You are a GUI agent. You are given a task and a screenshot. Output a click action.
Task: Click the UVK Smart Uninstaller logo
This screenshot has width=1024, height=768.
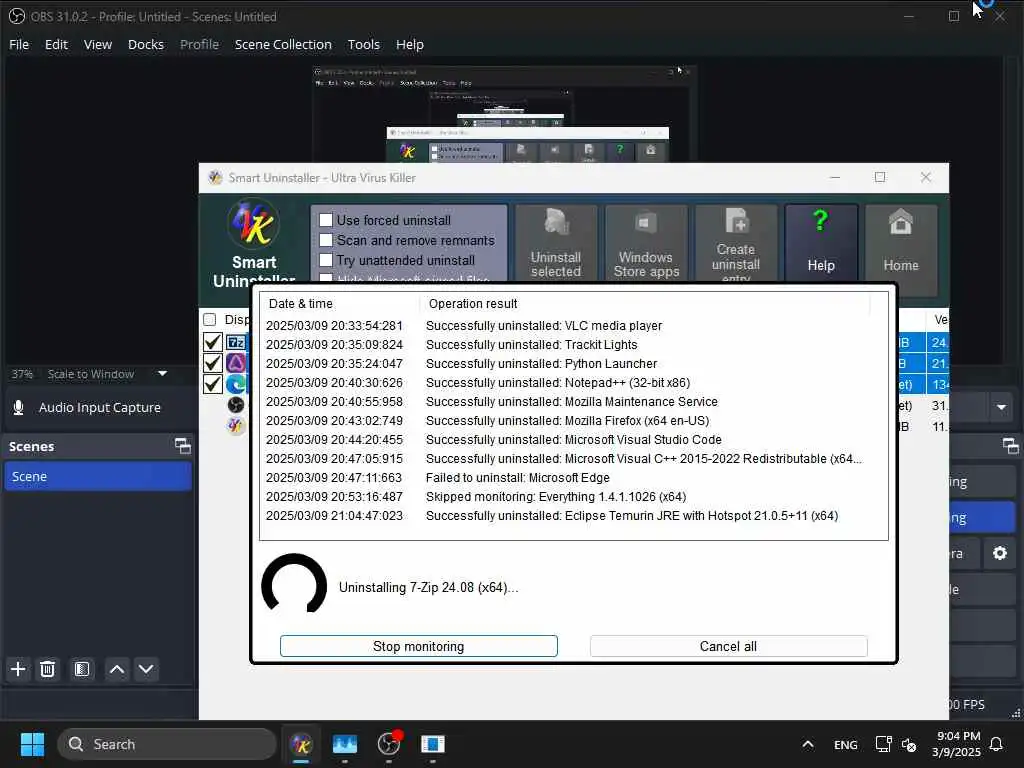click(254, 224)
